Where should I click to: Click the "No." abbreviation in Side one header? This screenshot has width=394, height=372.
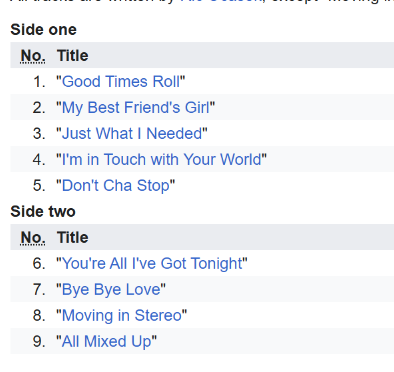[33, 56]
